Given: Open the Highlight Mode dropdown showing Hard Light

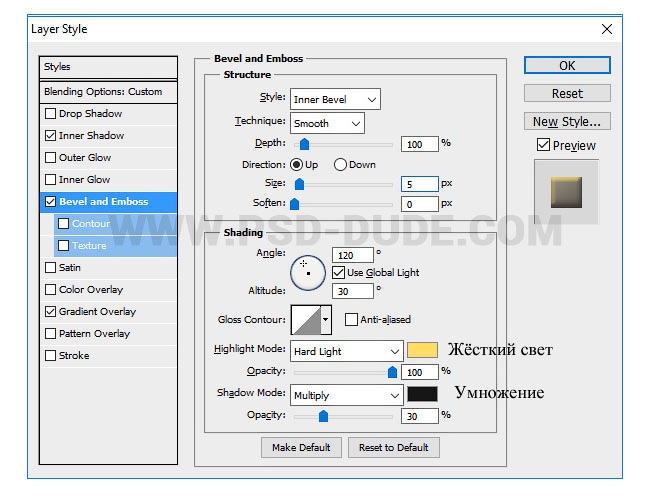Looking at the screenshot, I should [347, 351].
